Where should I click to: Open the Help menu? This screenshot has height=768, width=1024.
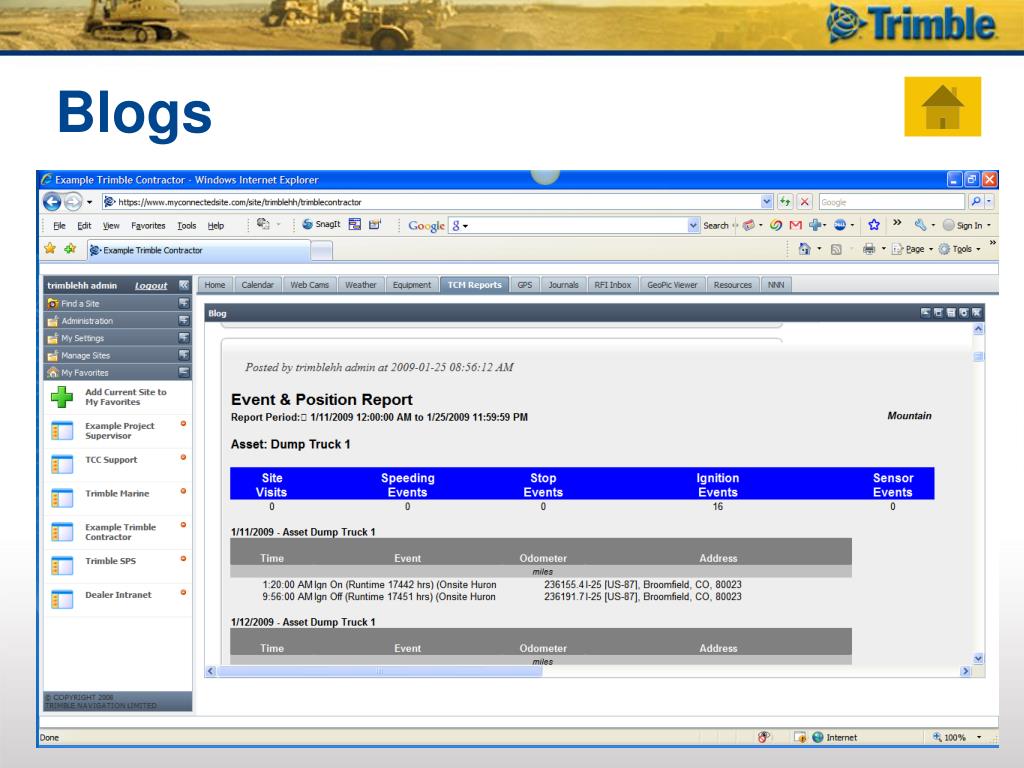click(x=216, y=225)
